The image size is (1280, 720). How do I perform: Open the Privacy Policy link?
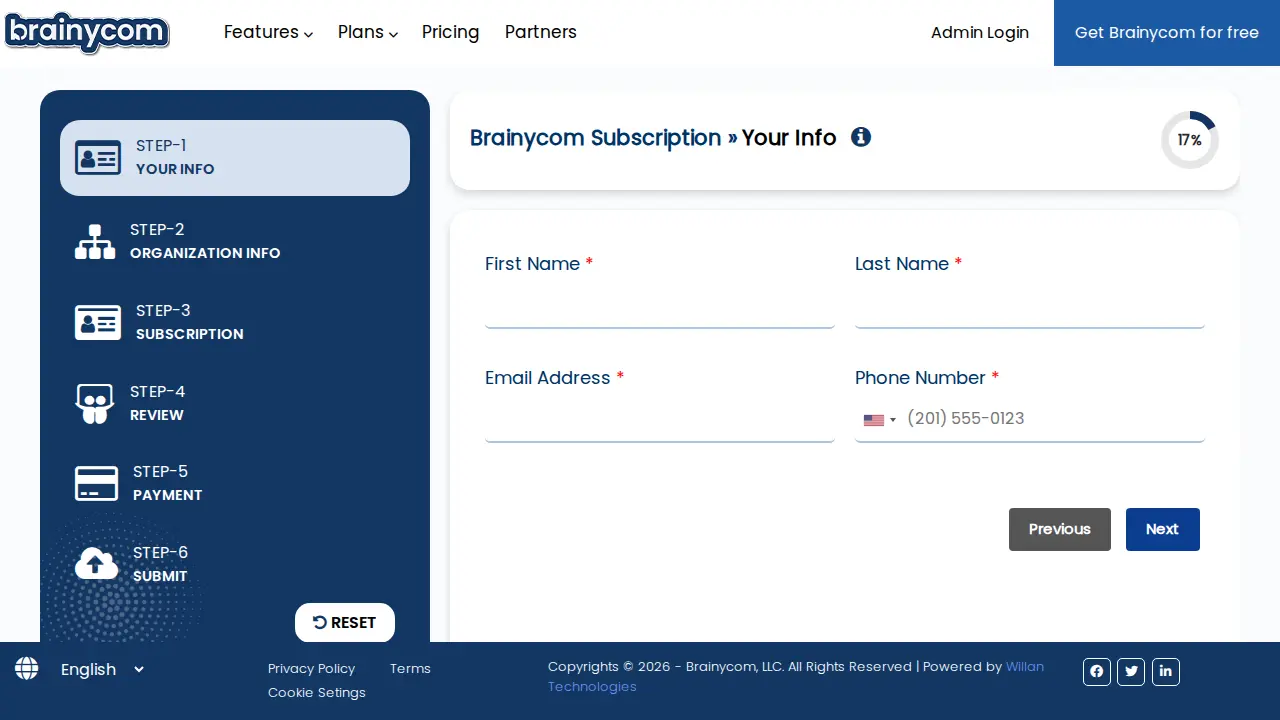coord(311,668)
